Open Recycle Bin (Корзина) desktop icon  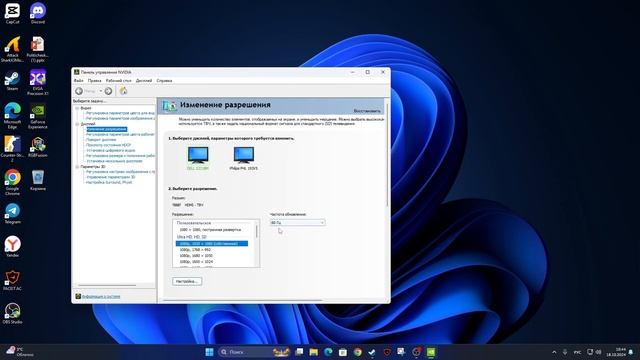pyautogui.click(x=38, y=180)
